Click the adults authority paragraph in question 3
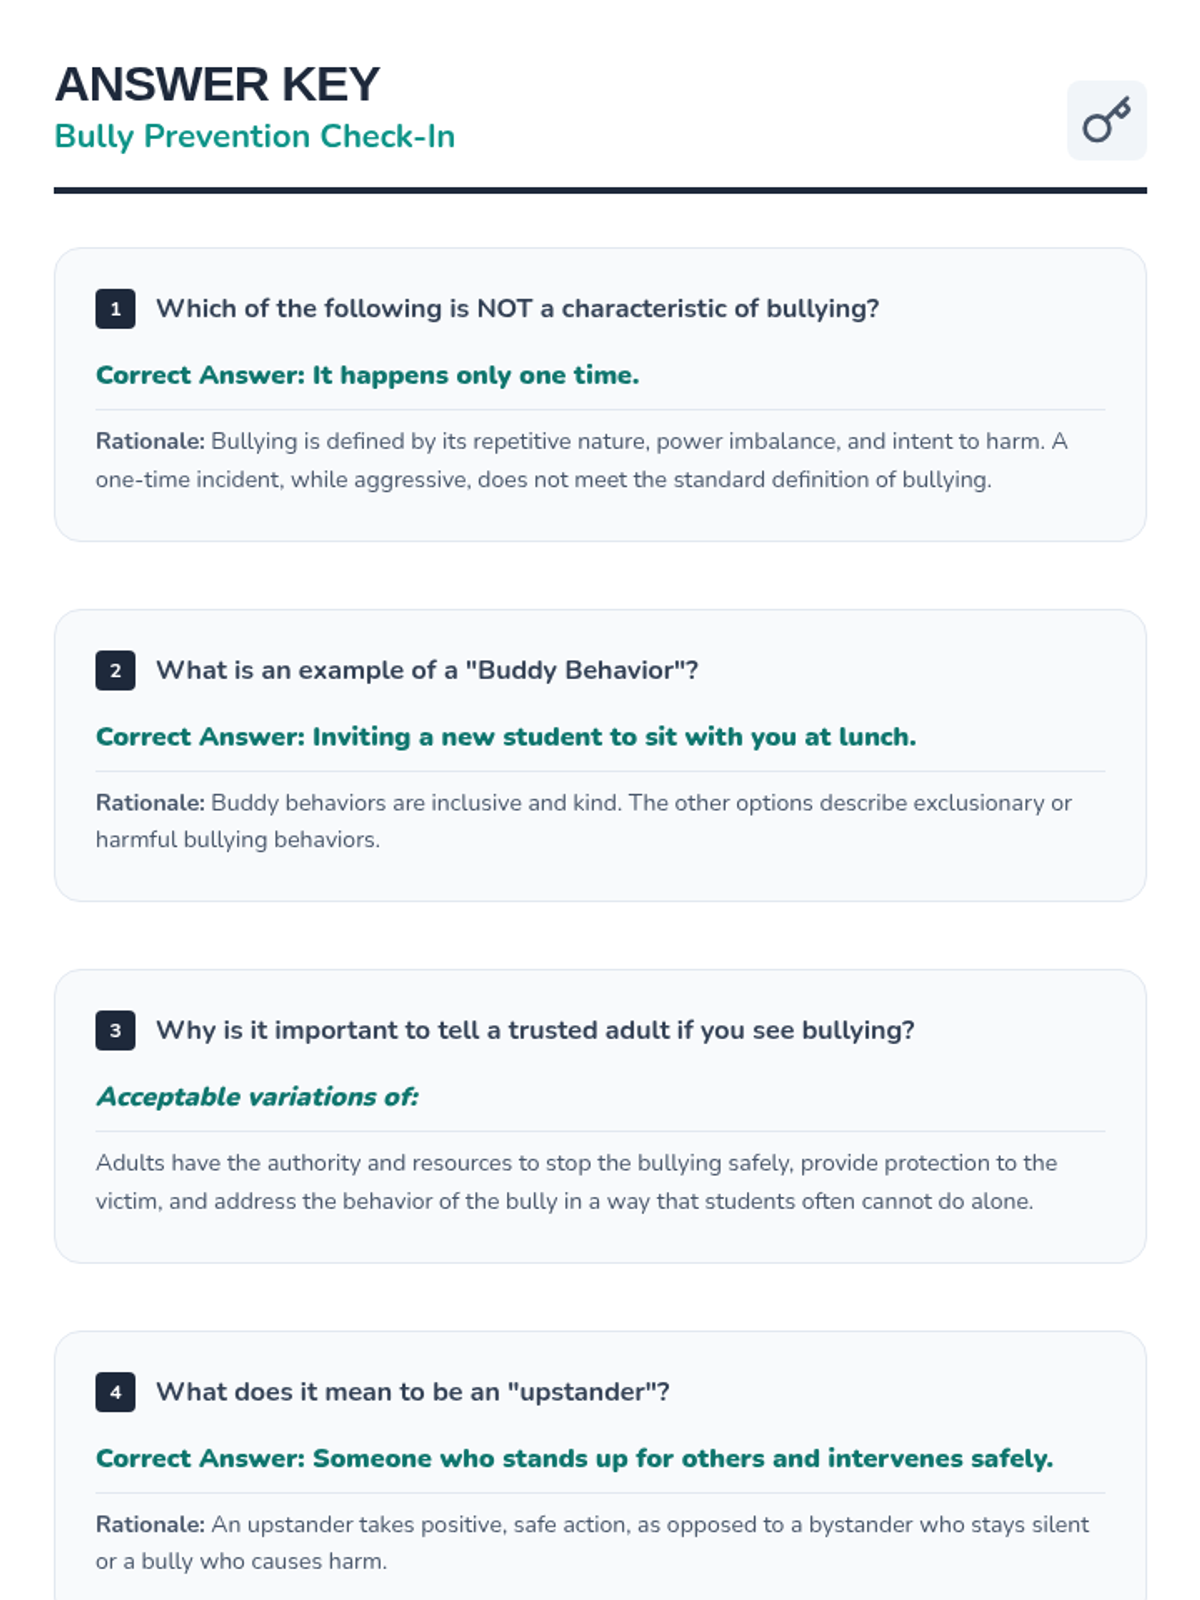Screen dimensions: 1200x1600 [575, 1182]
